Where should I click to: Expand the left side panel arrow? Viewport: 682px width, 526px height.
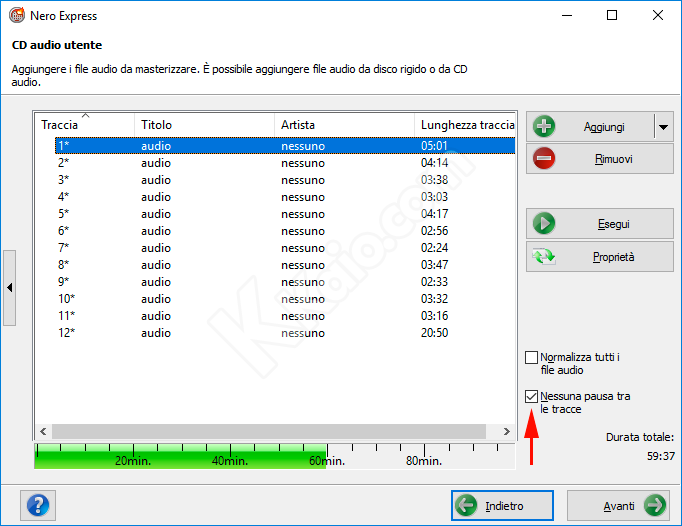[10, 288]
